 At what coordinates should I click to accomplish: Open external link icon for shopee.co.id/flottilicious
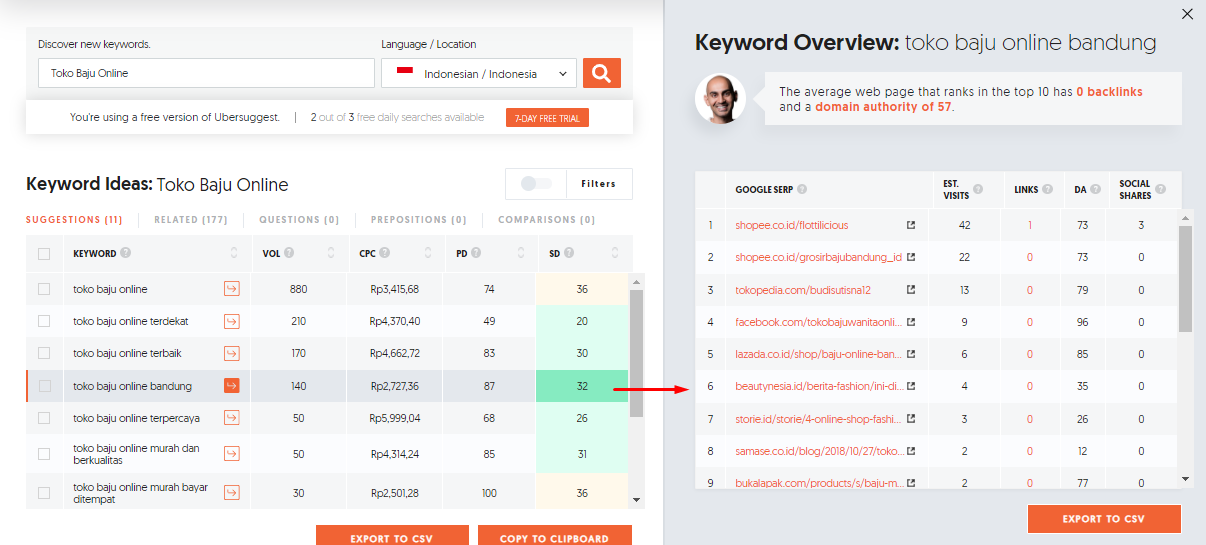911,225
